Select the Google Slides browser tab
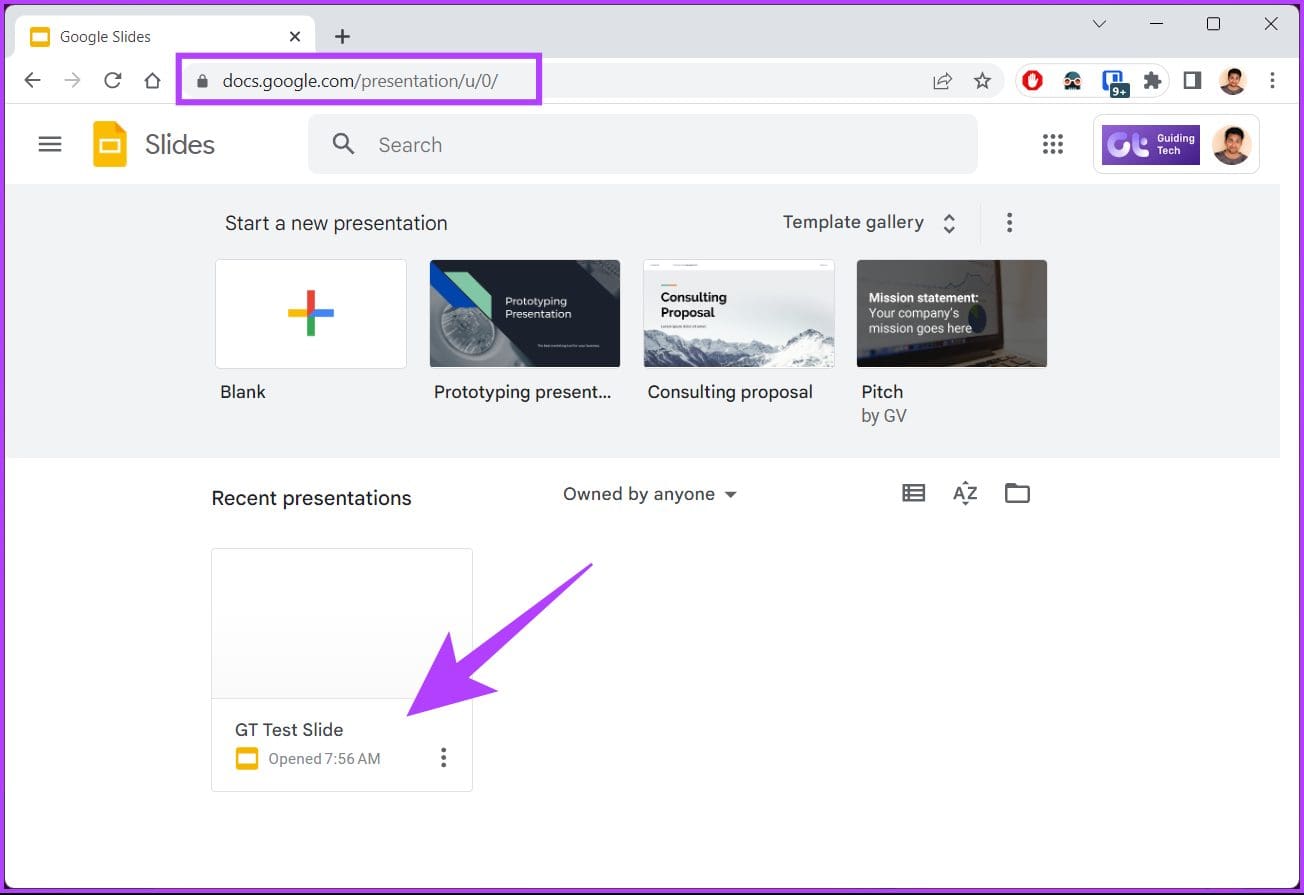The image size is (1304, 895). coord(167,37)
